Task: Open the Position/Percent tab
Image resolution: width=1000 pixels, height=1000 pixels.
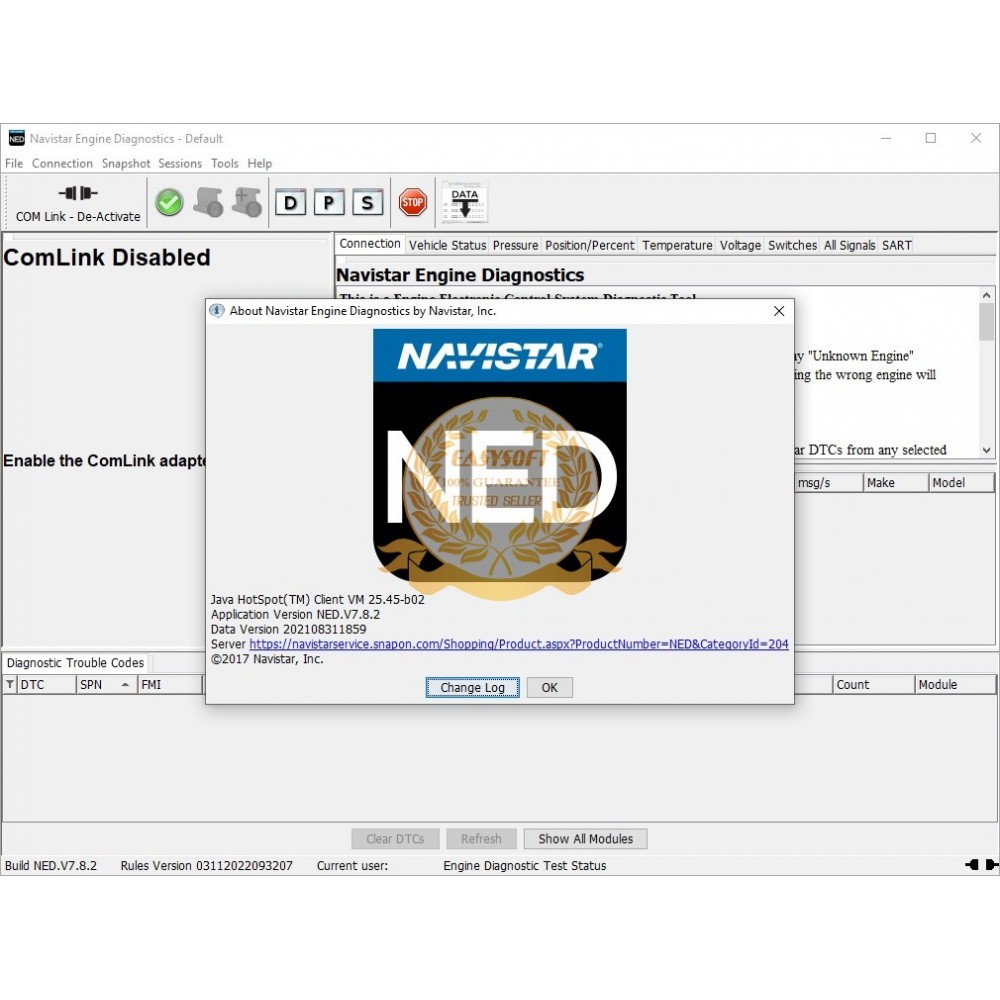Action: click(x=590, y=245)
